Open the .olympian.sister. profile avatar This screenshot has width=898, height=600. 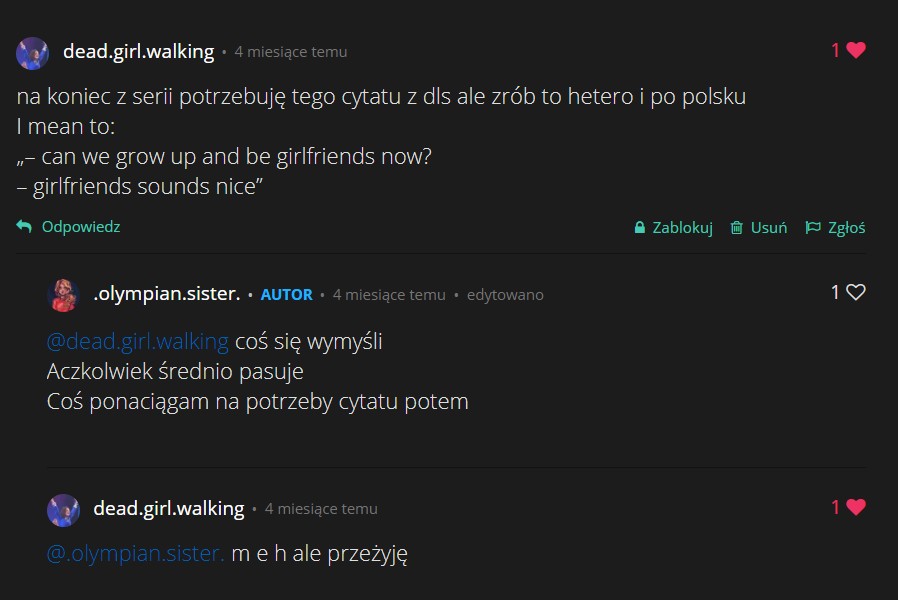(63, 294)
